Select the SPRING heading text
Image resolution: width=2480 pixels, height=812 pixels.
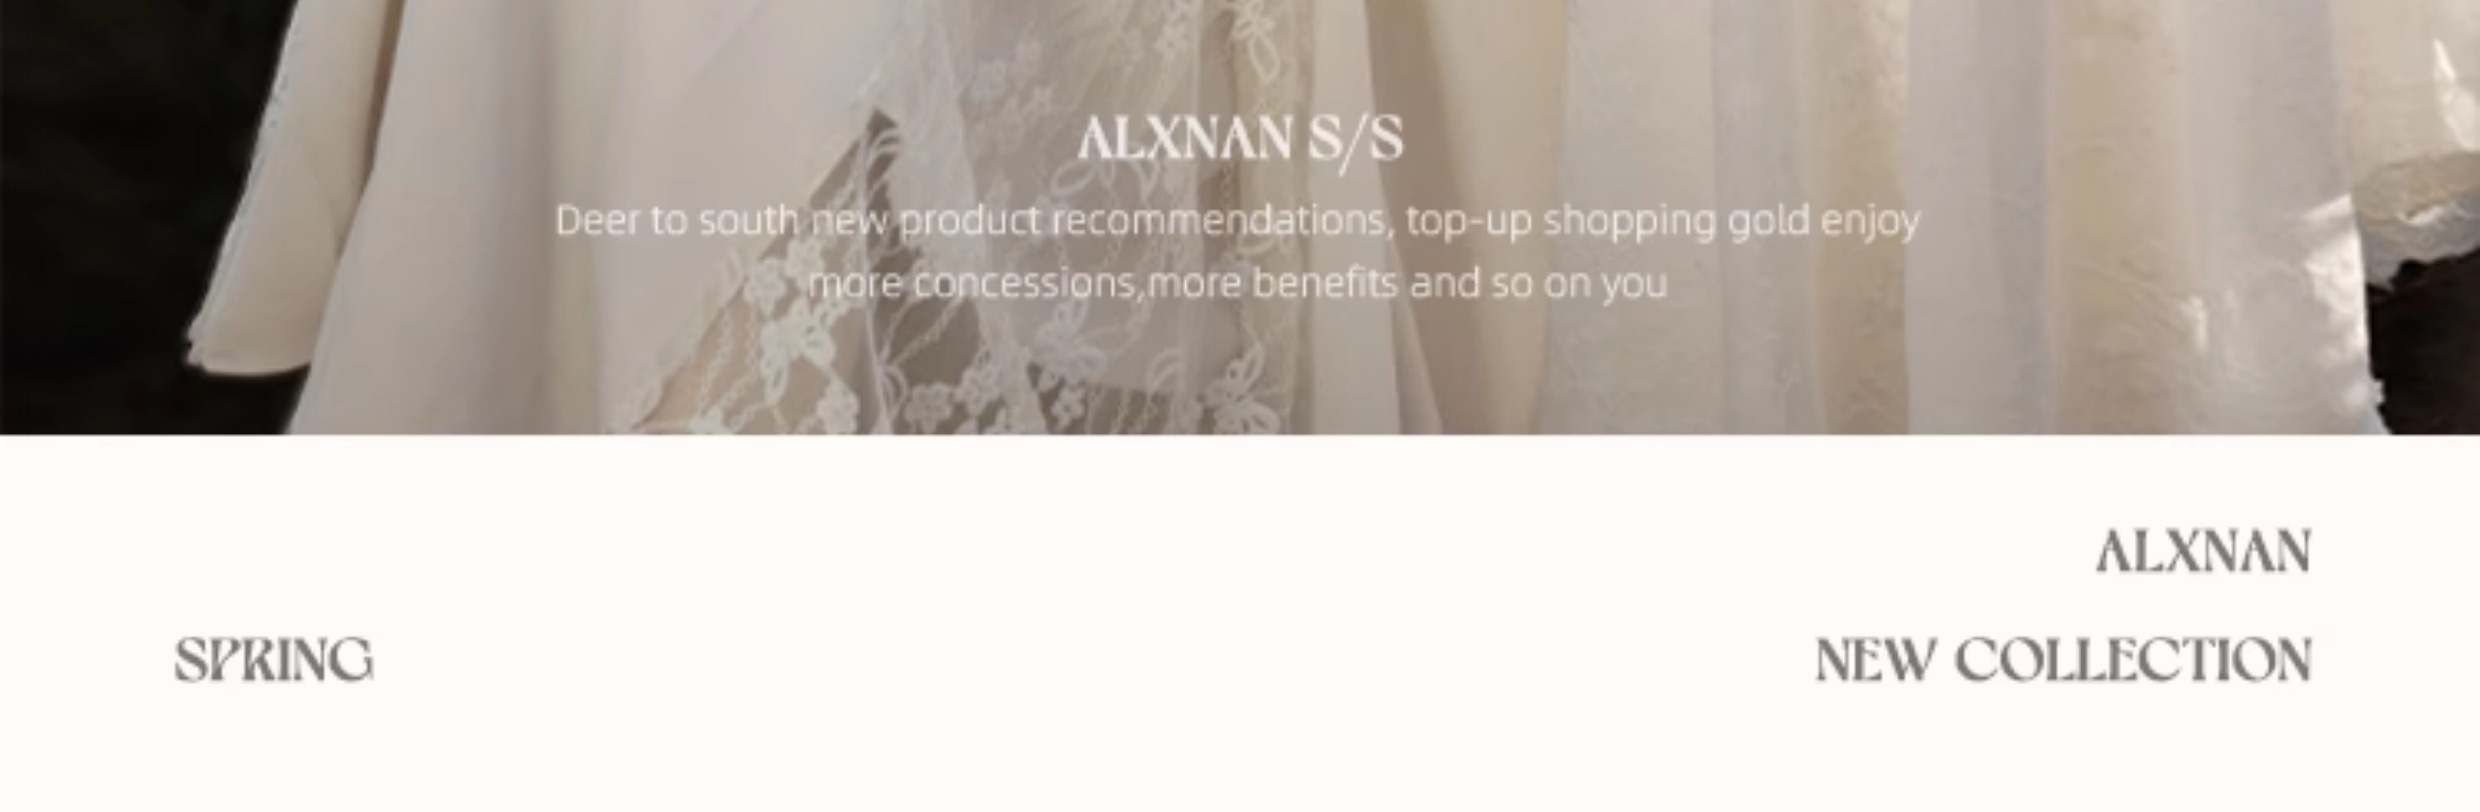274,661
